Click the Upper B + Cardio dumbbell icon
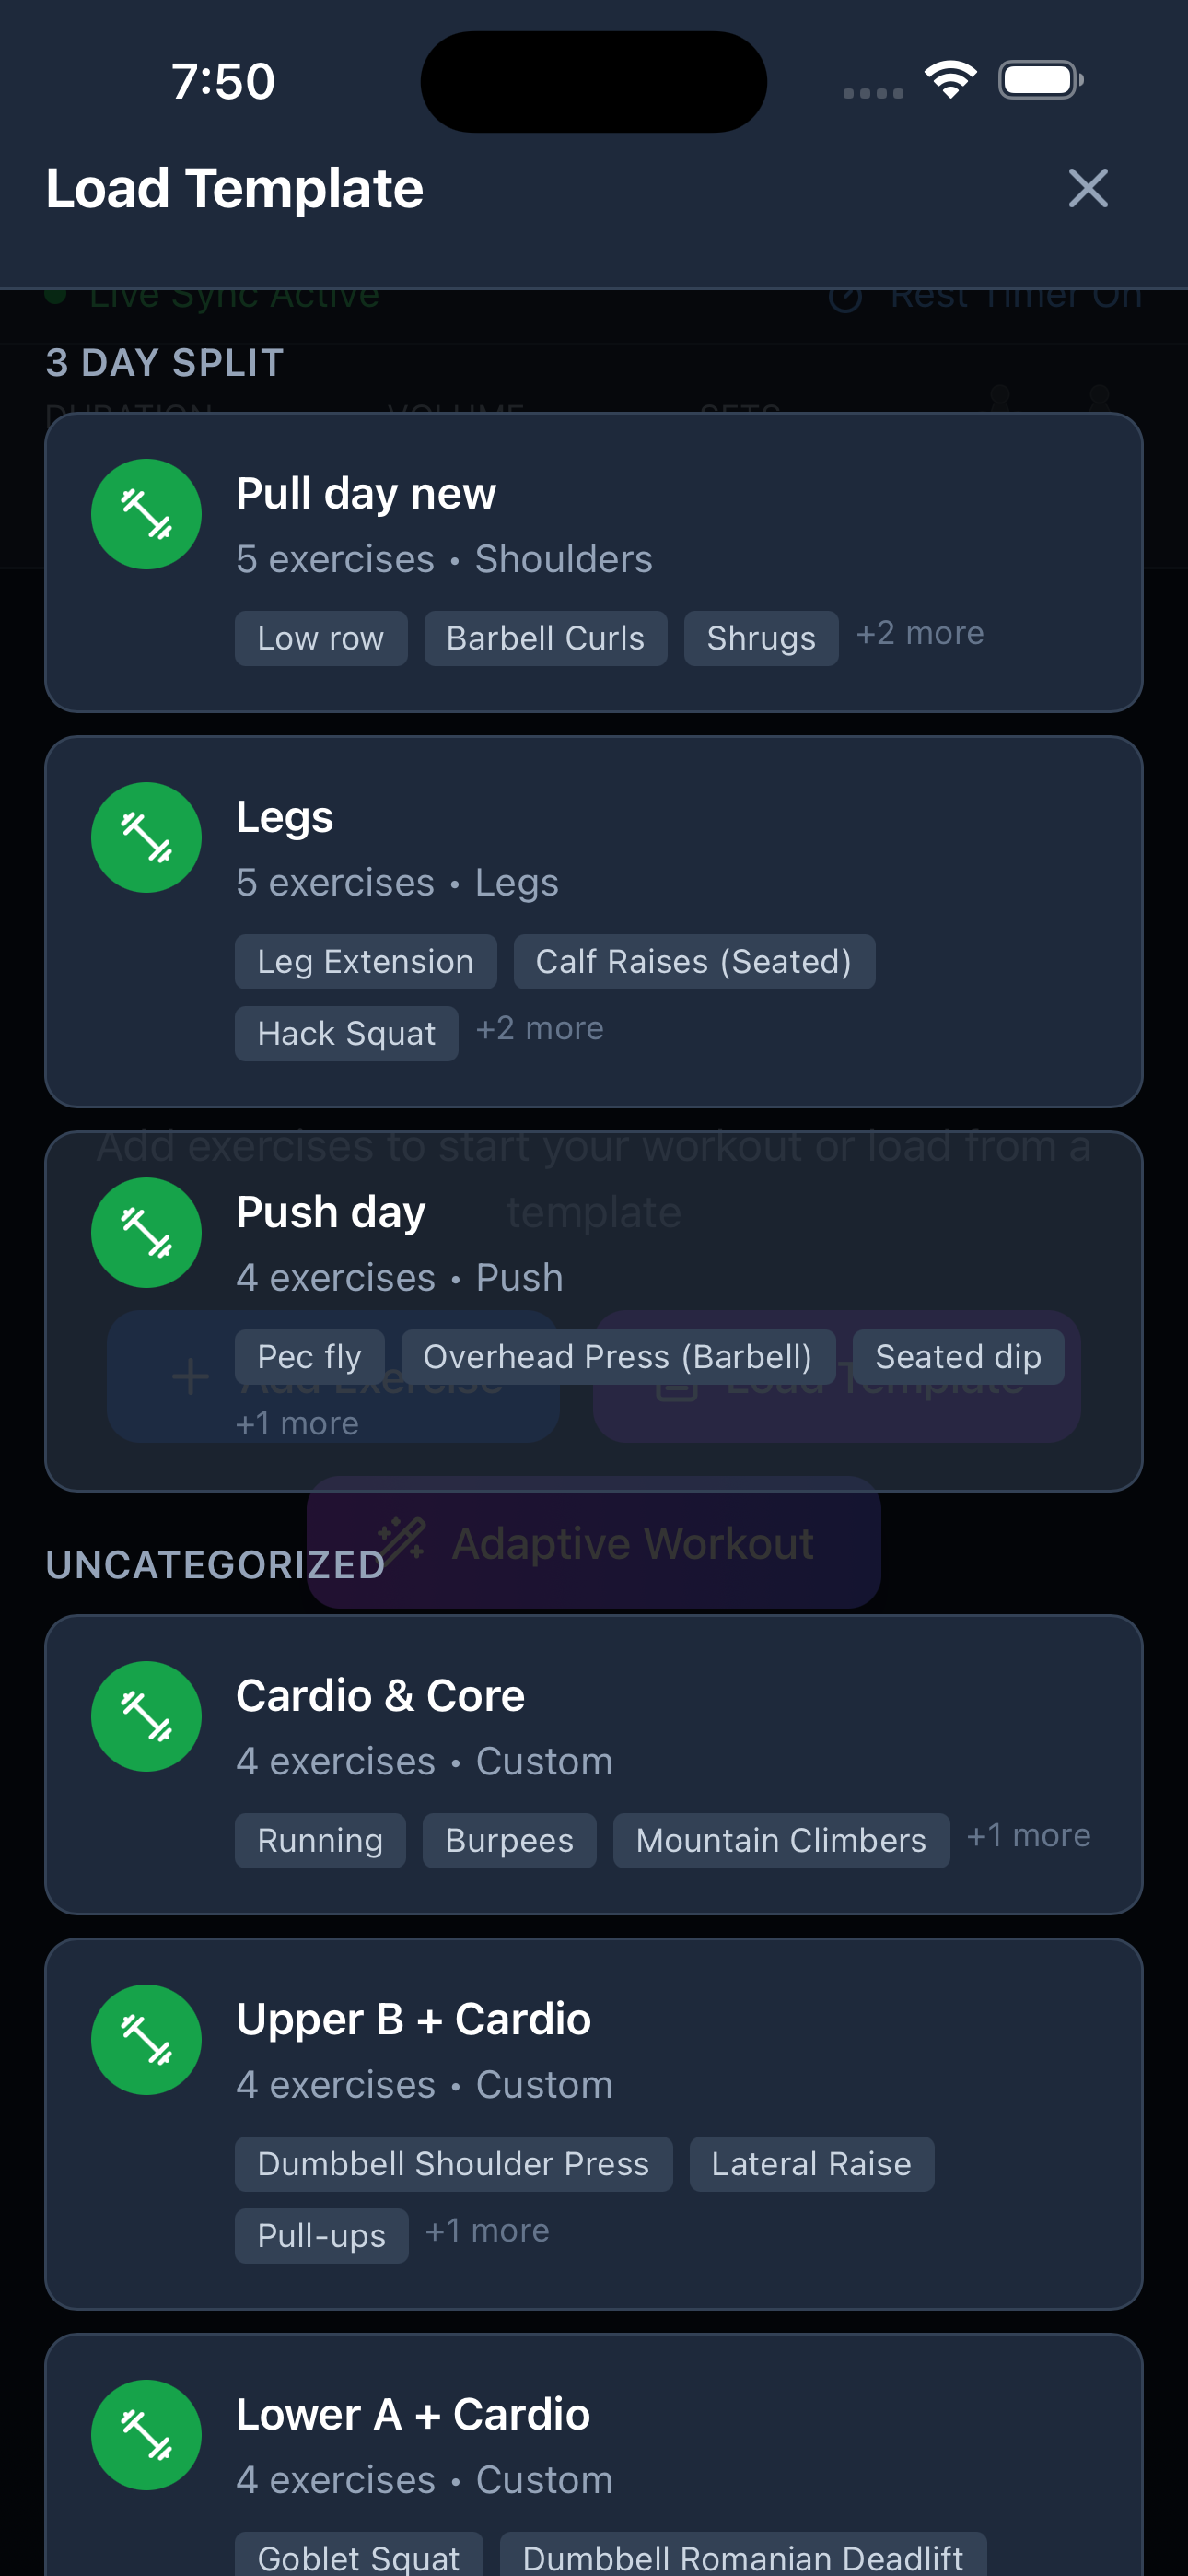This screenshot has width=1188, height=2576. (x=146, y=2040)
